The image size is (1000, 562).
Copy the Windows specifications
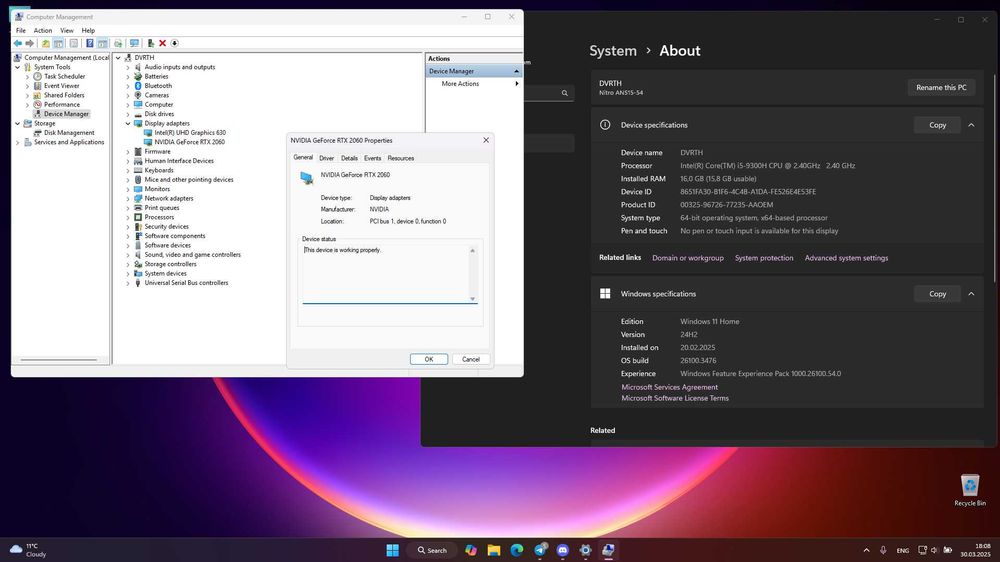point(938,294)
